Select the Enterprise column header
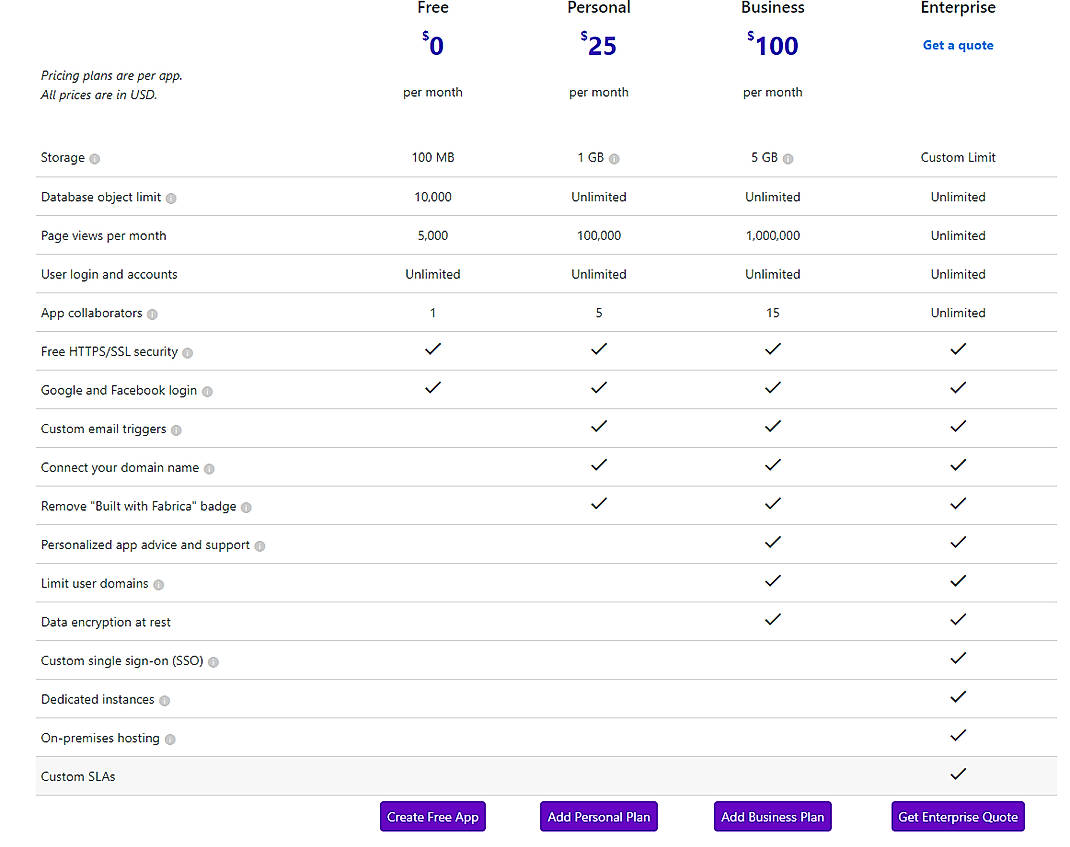 (x=957, y=9)
